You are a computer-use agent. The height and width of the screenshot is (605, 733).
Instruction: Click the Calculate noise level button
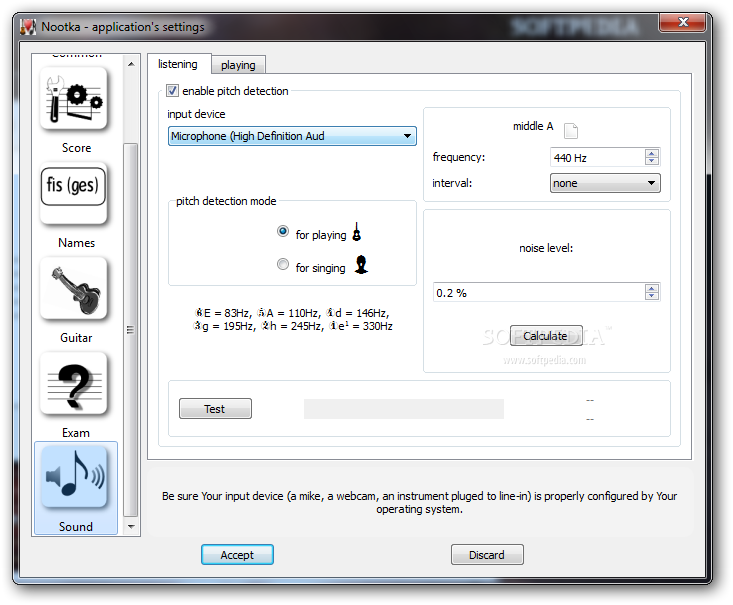(546, 336)
